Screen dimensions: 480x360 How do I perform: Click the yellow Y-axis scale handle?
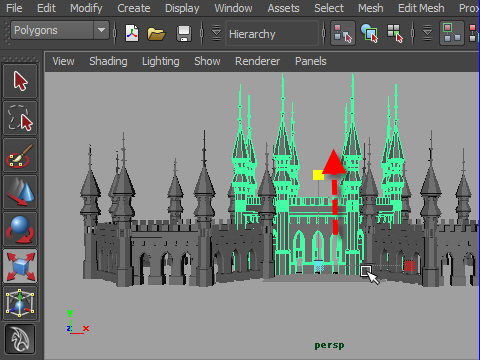(x=318, y=175)
